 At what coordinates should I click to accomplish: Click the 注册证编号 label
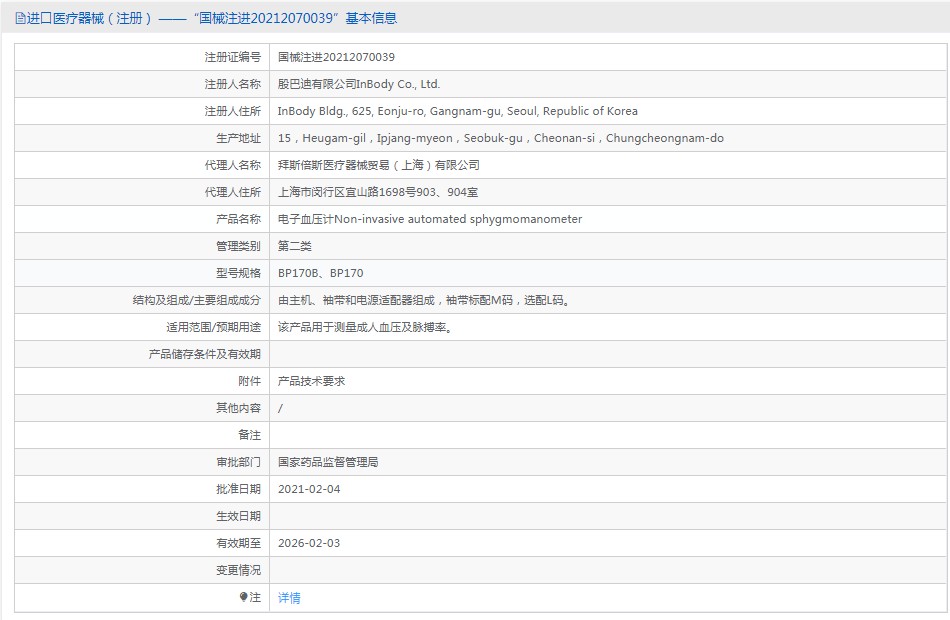point(233,57)
